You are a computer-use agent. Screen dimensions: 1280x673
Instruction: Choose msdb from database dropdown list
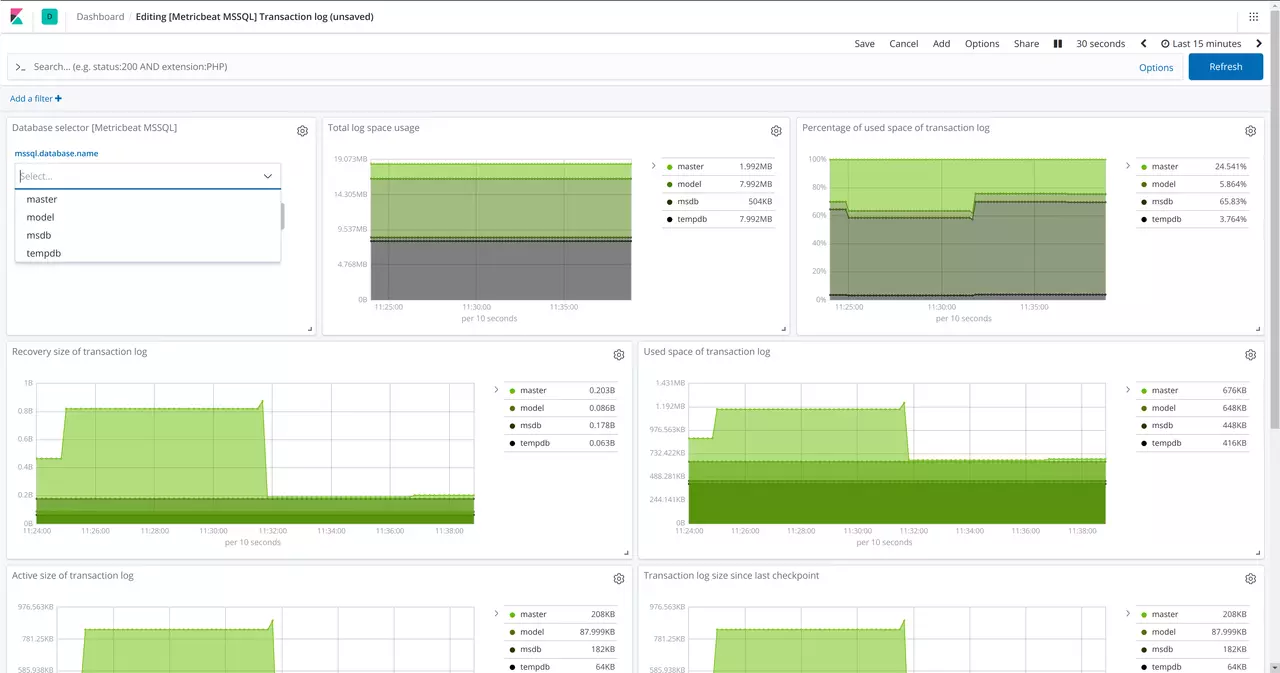click(x=39, y=236)
